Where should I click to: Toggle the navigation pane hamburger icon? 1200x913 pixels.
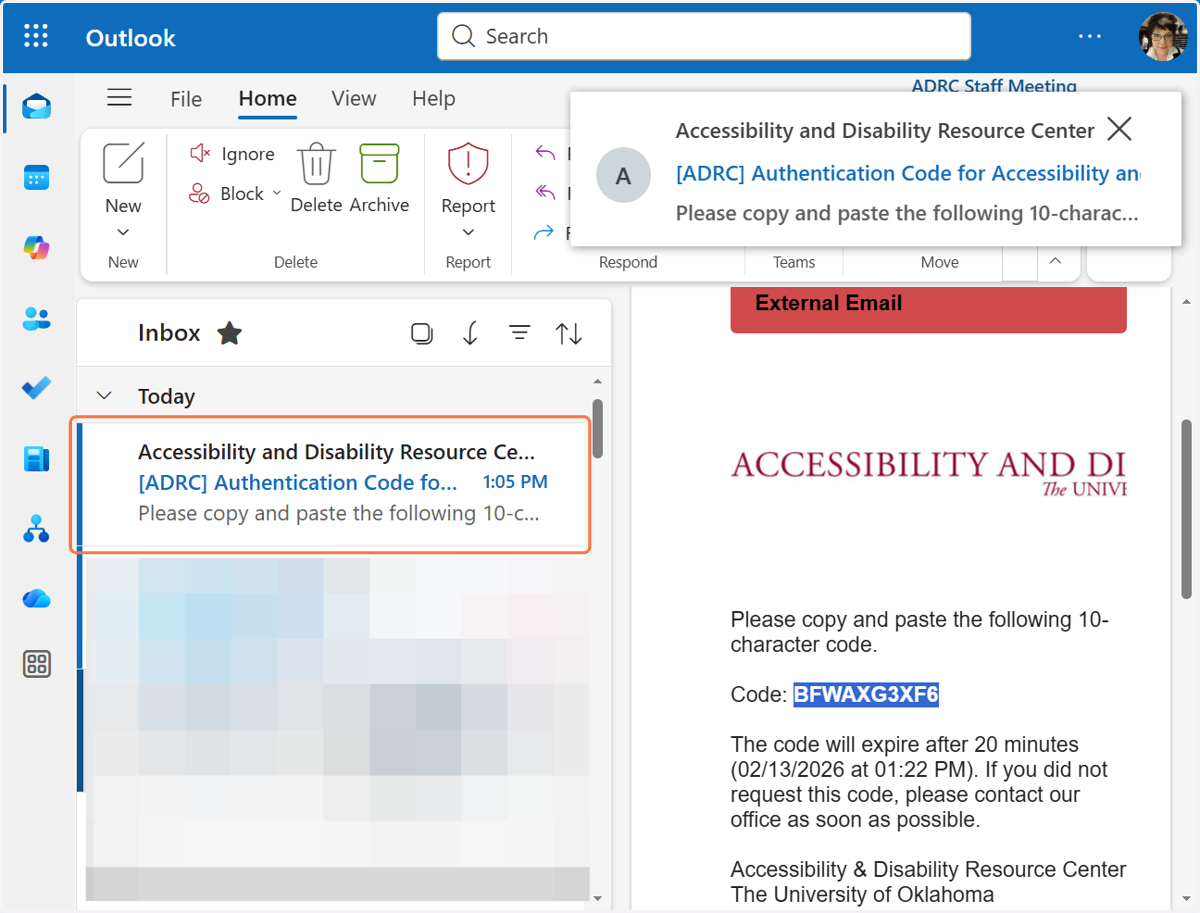[120, 97]
